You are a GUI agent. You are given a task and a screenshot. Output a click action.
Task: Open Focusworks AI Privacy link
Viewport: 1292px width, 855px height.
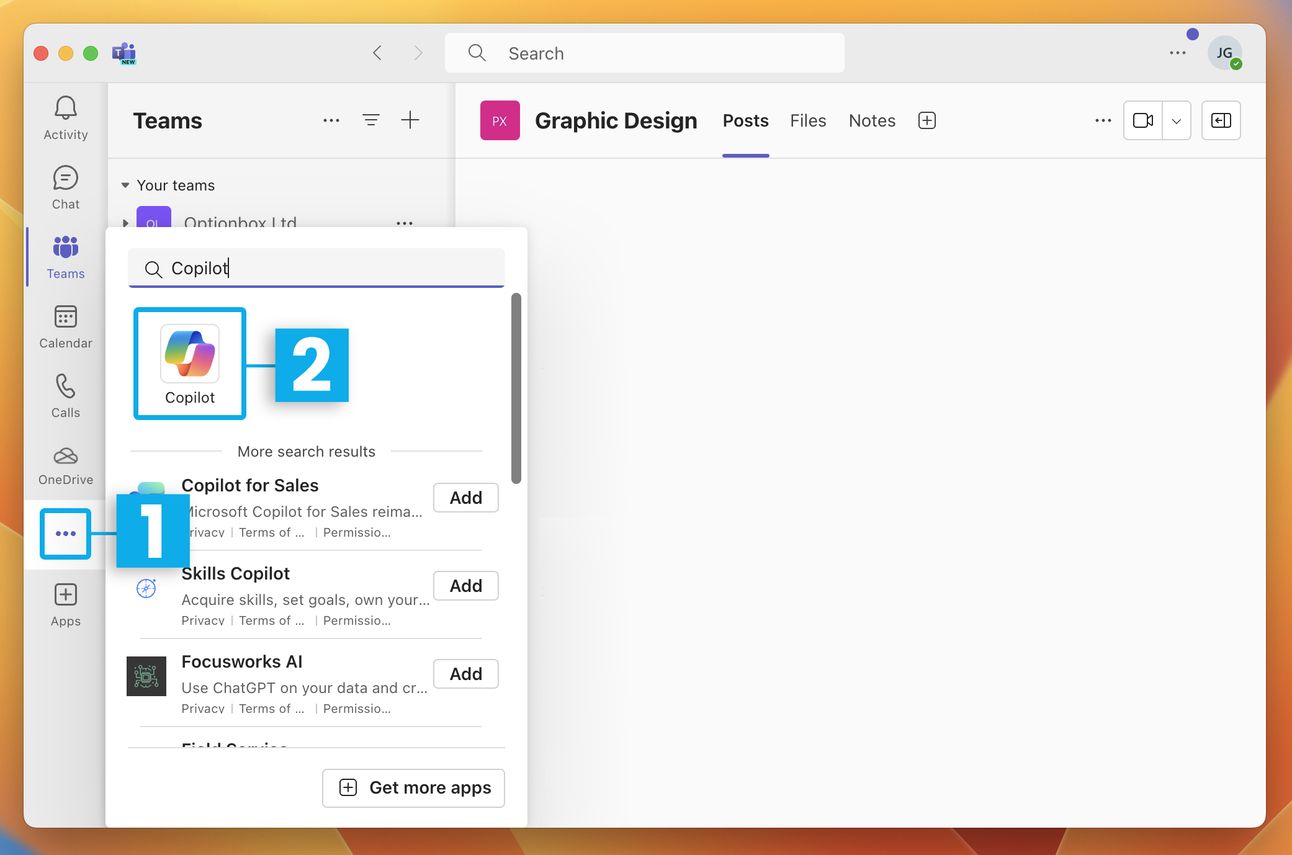[x=203, y=708]
